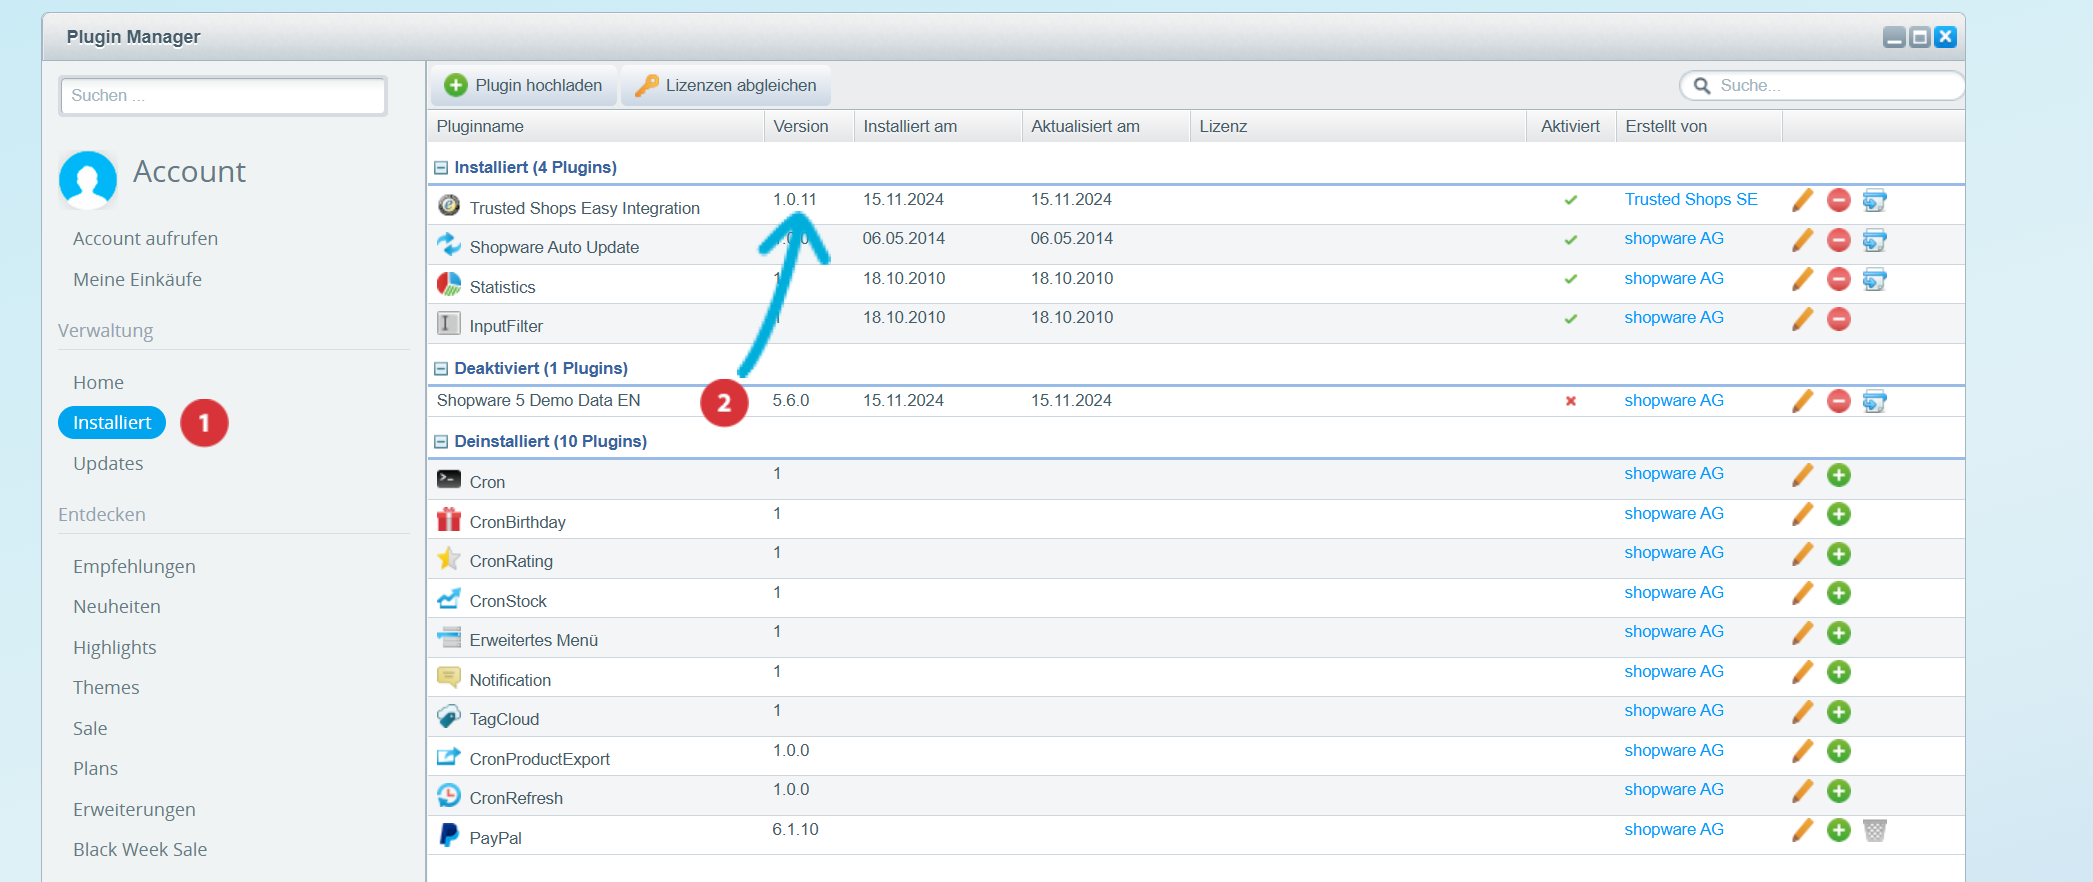Screen dimensions: 2093x882
Task: Reinstall Trusted Shops Easy Integration plugin icon
Action: click(x=1875, y=200)
